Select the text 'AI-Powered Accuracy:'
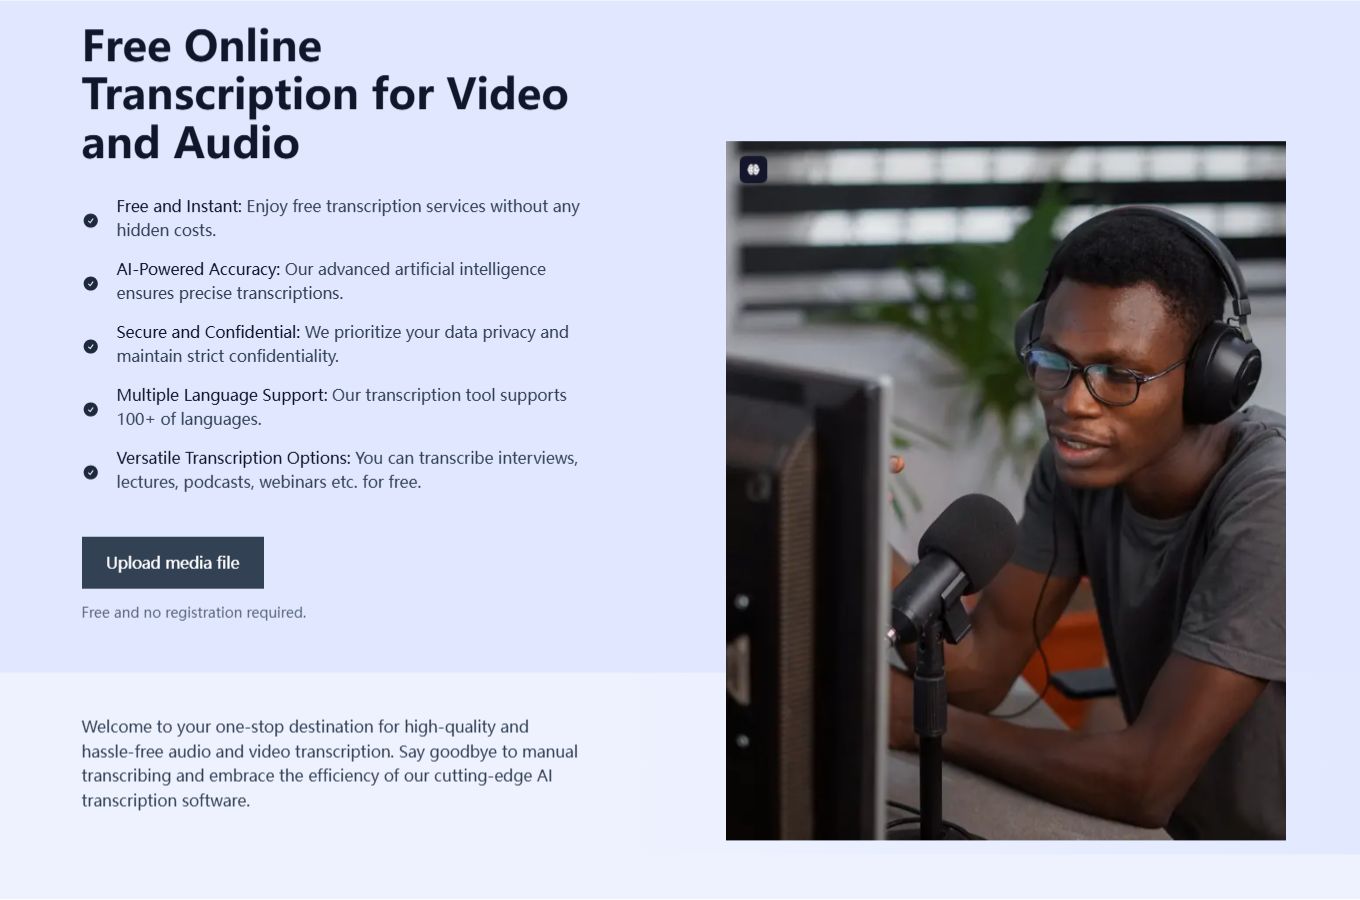The height and width of the screenshot is (900, 1360). click(x=198, y=269)
